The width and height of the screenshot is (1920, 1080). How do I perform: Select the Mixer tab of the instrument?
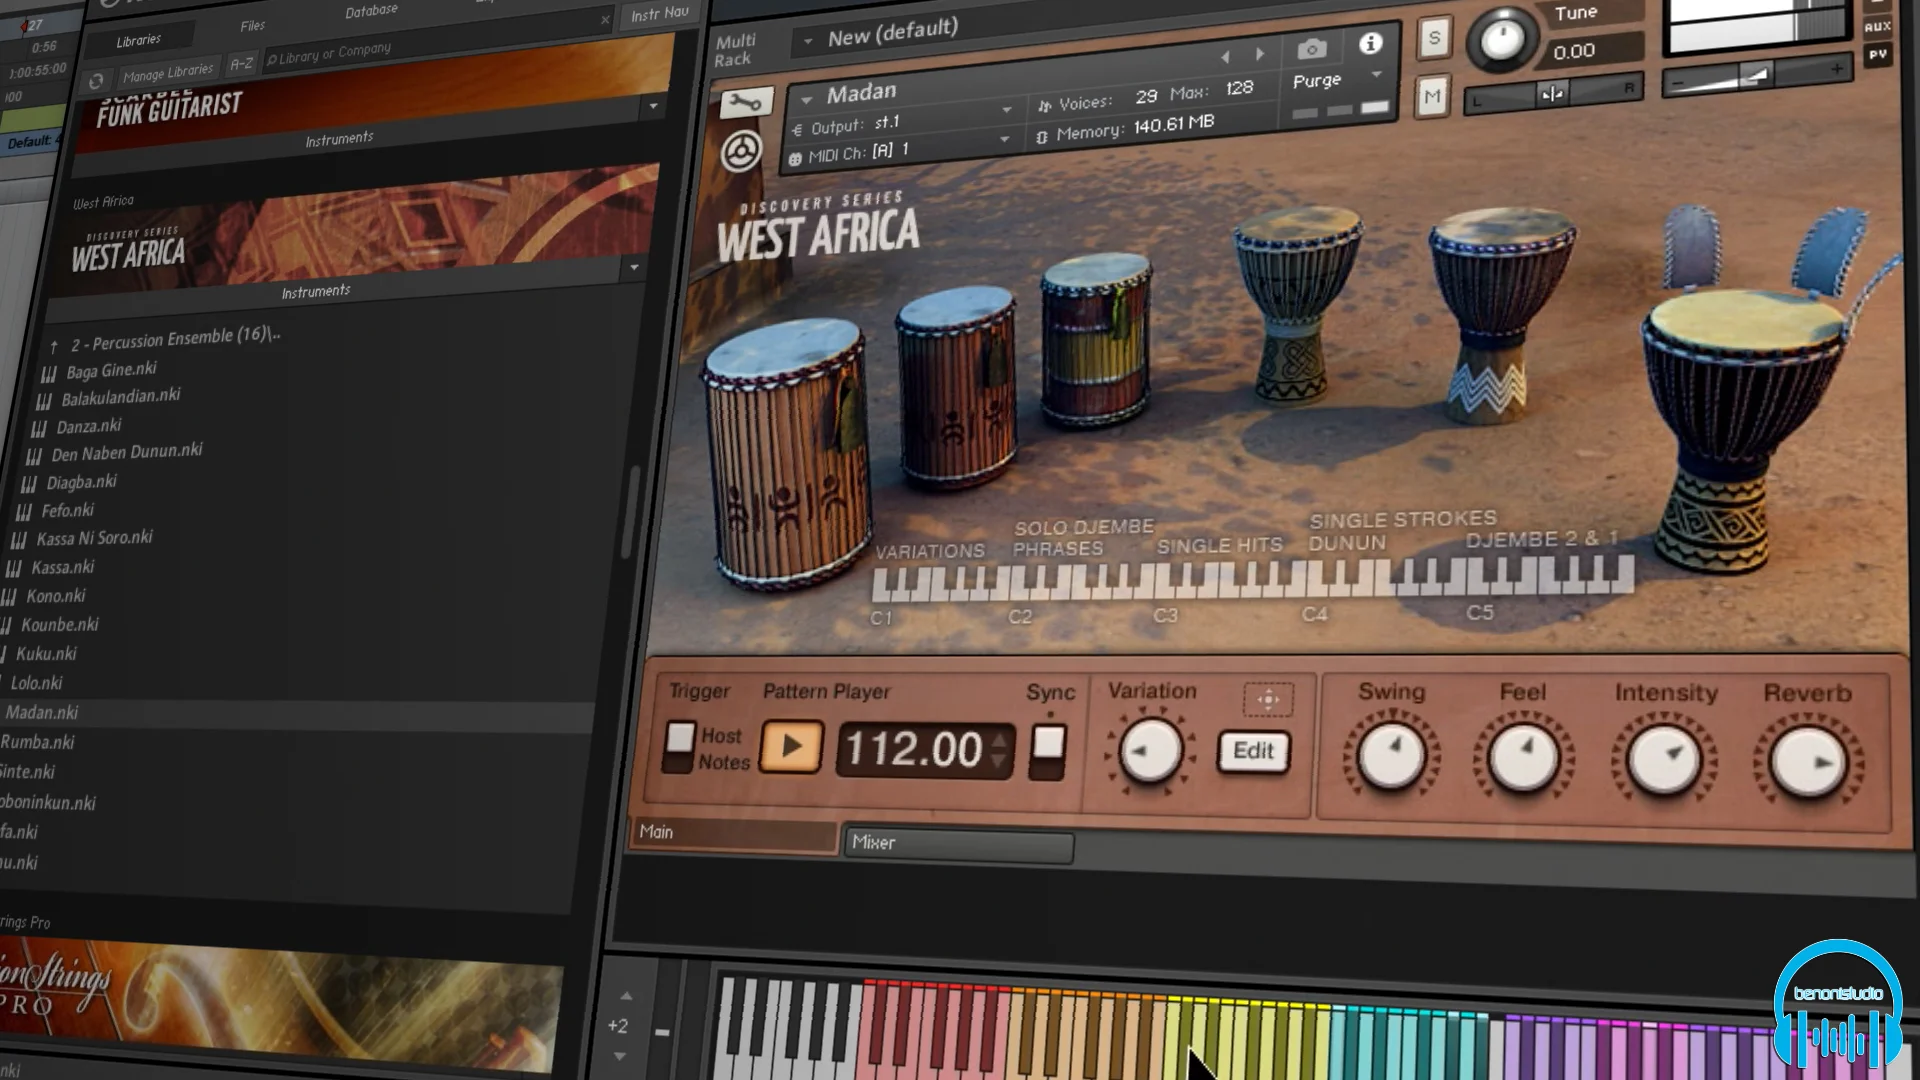click(x=958, y=845)
